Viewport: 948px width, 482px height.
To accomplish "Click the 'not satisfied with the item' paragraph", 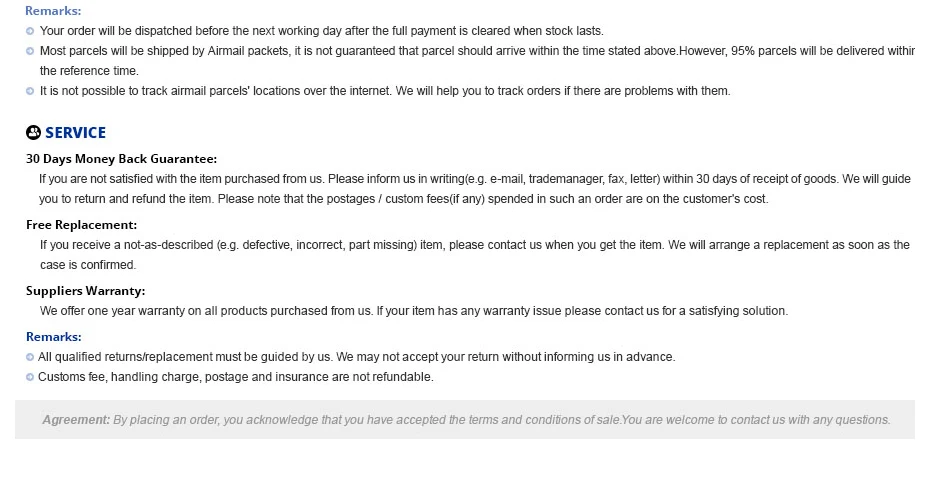I will (x=475, y=189).
